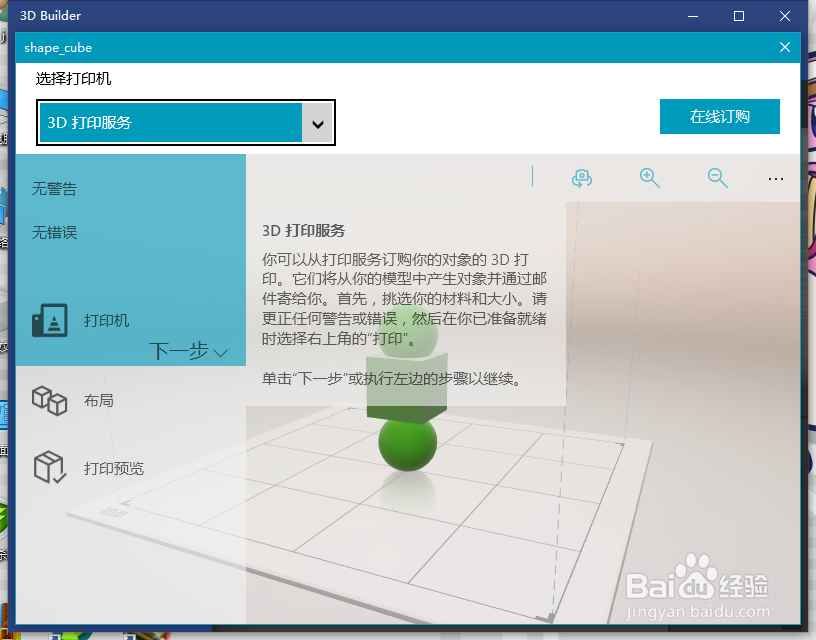Click the layout cubes icon beside 布局
The height and width of the screenshot is (640, 816).
pyautogui.click(x=50, y=401)
